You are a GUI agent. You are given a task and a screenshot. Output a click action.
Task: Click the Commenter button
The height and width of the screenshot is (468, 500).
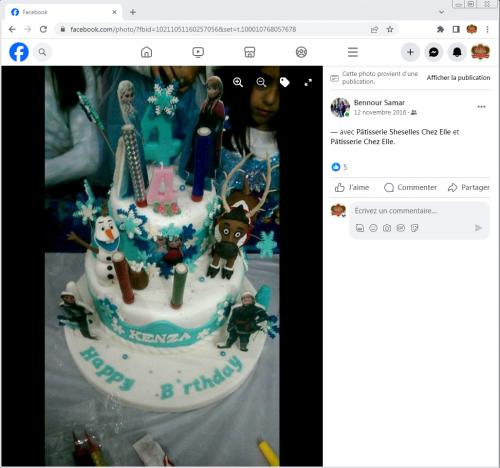click(410, 188)
